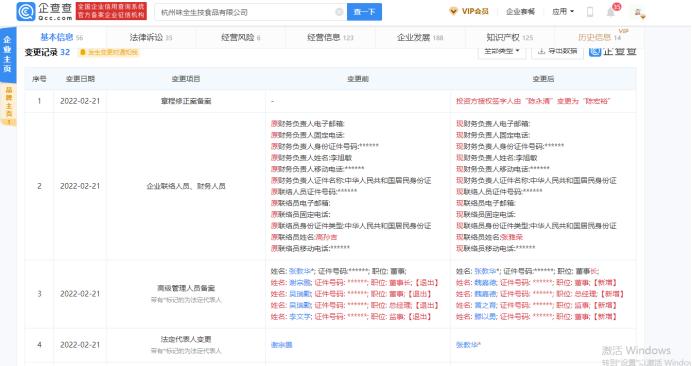This screenshot has width=692, height=366.
Task: Clear the search box with the X icon
Action: [339, 12]
